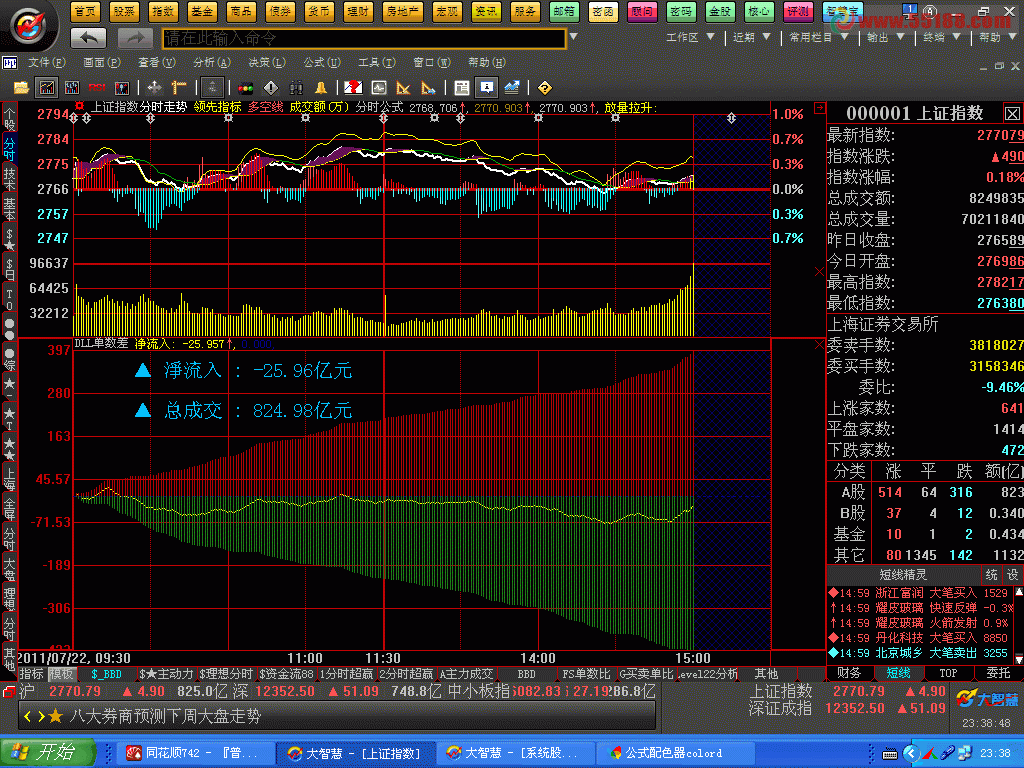
Task: Open the 文件(F) menu
Action: click(x=46, y=63)
